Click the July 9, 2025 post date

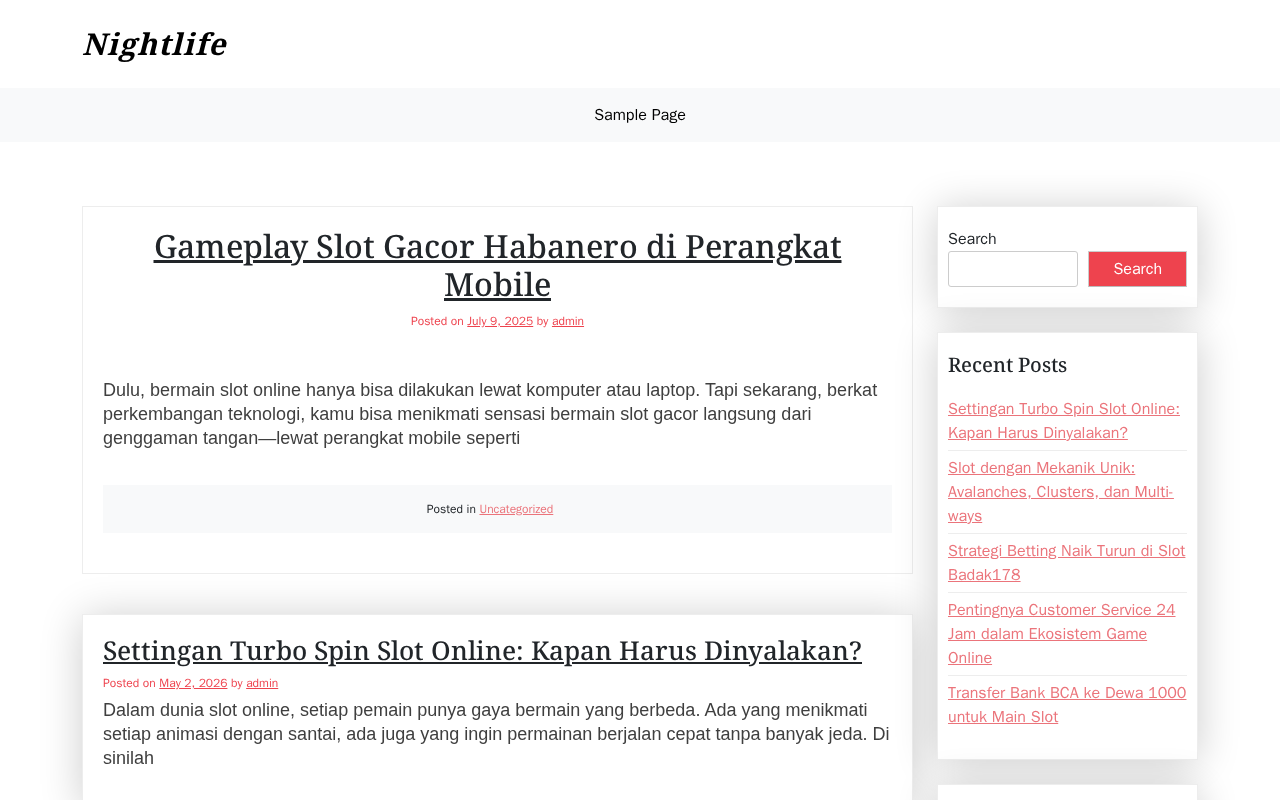[x=500, y=321]
